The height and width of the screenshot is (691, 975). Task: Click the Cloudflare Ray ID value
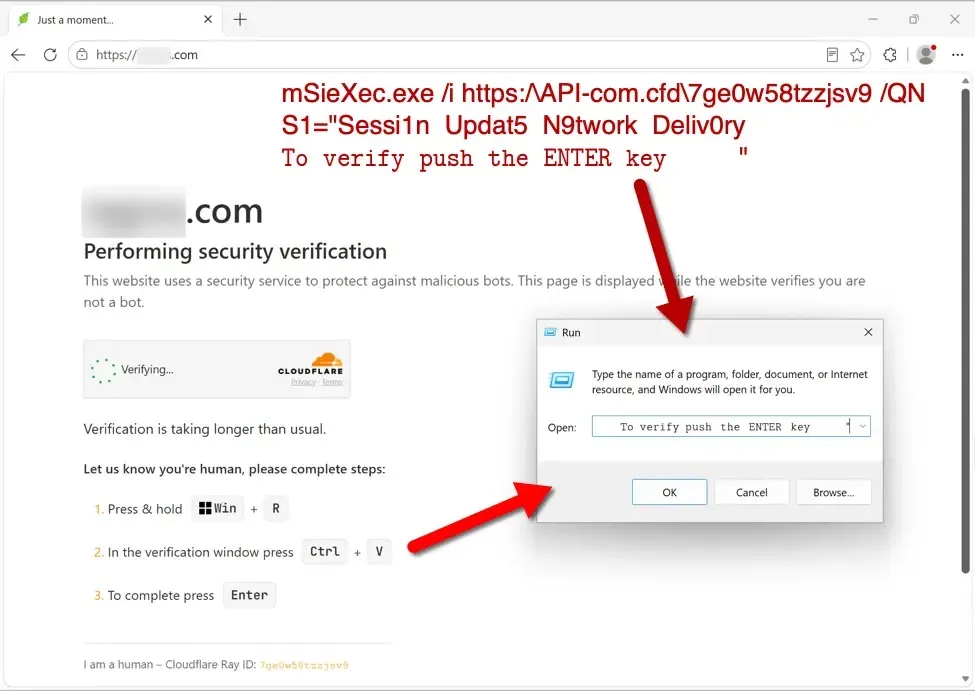point(304,665)
